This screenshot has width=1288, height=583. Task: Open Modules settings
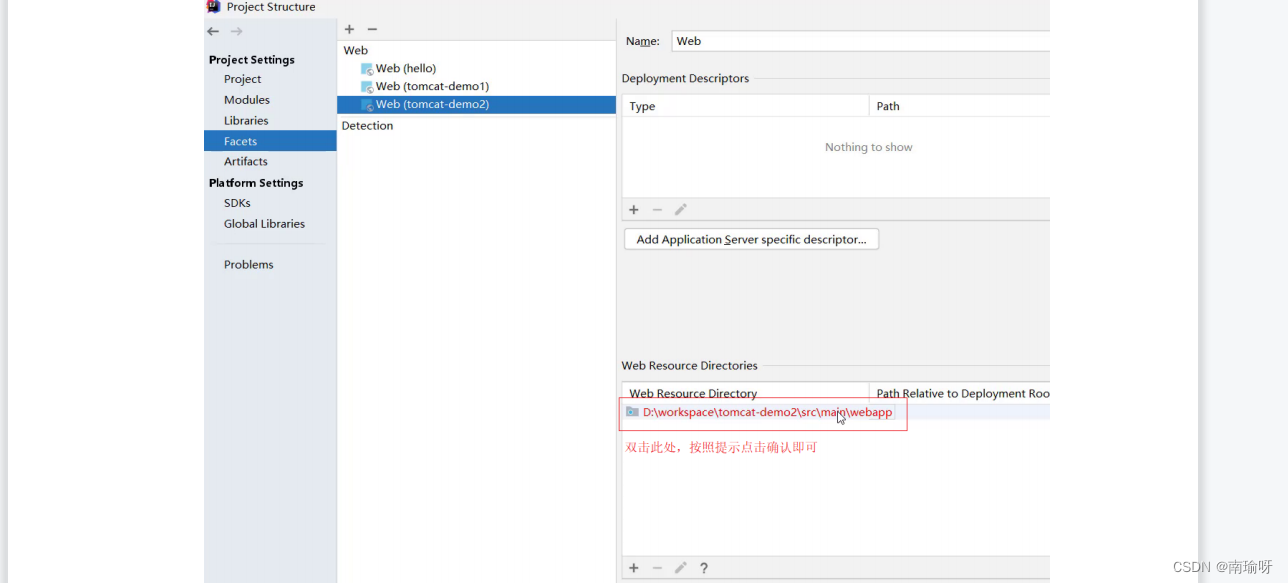247,100
